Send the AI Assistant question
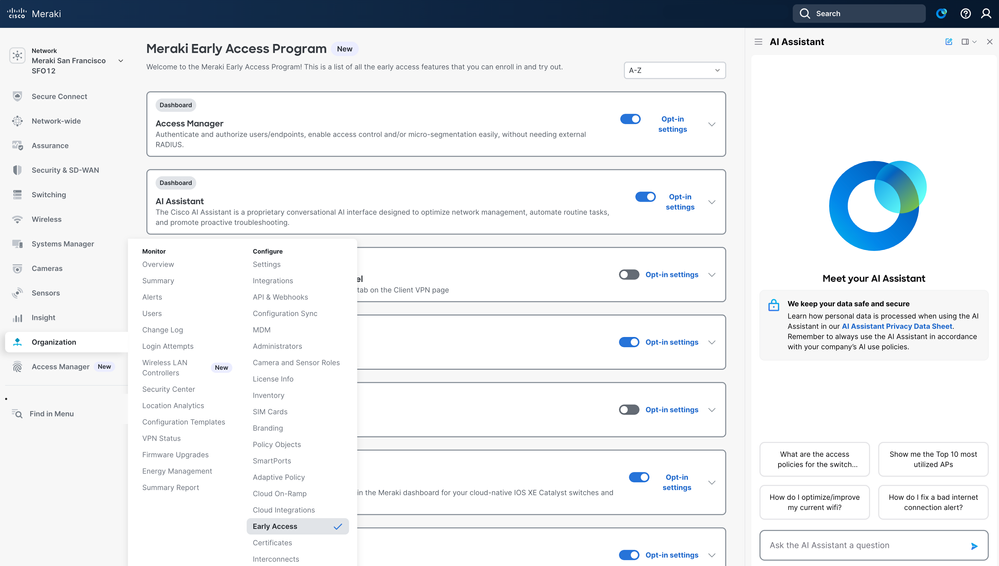Viewport: 999px width, 566px height. pos(974,546)
